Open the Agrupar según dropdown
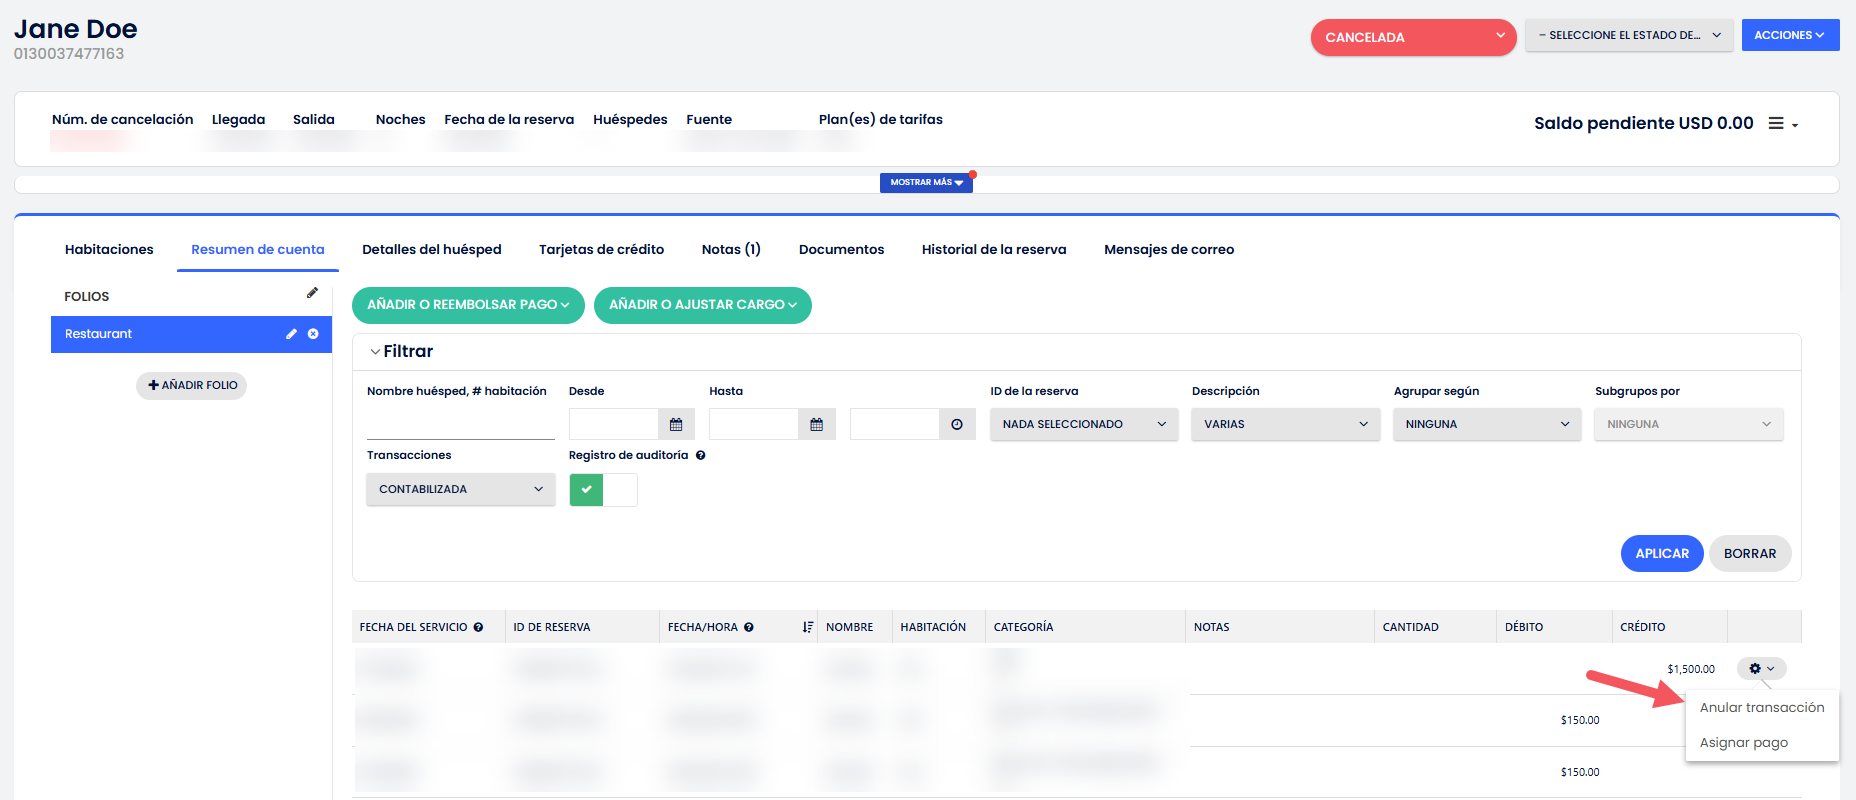The image size is (1856, 800). coord(1486,424)
